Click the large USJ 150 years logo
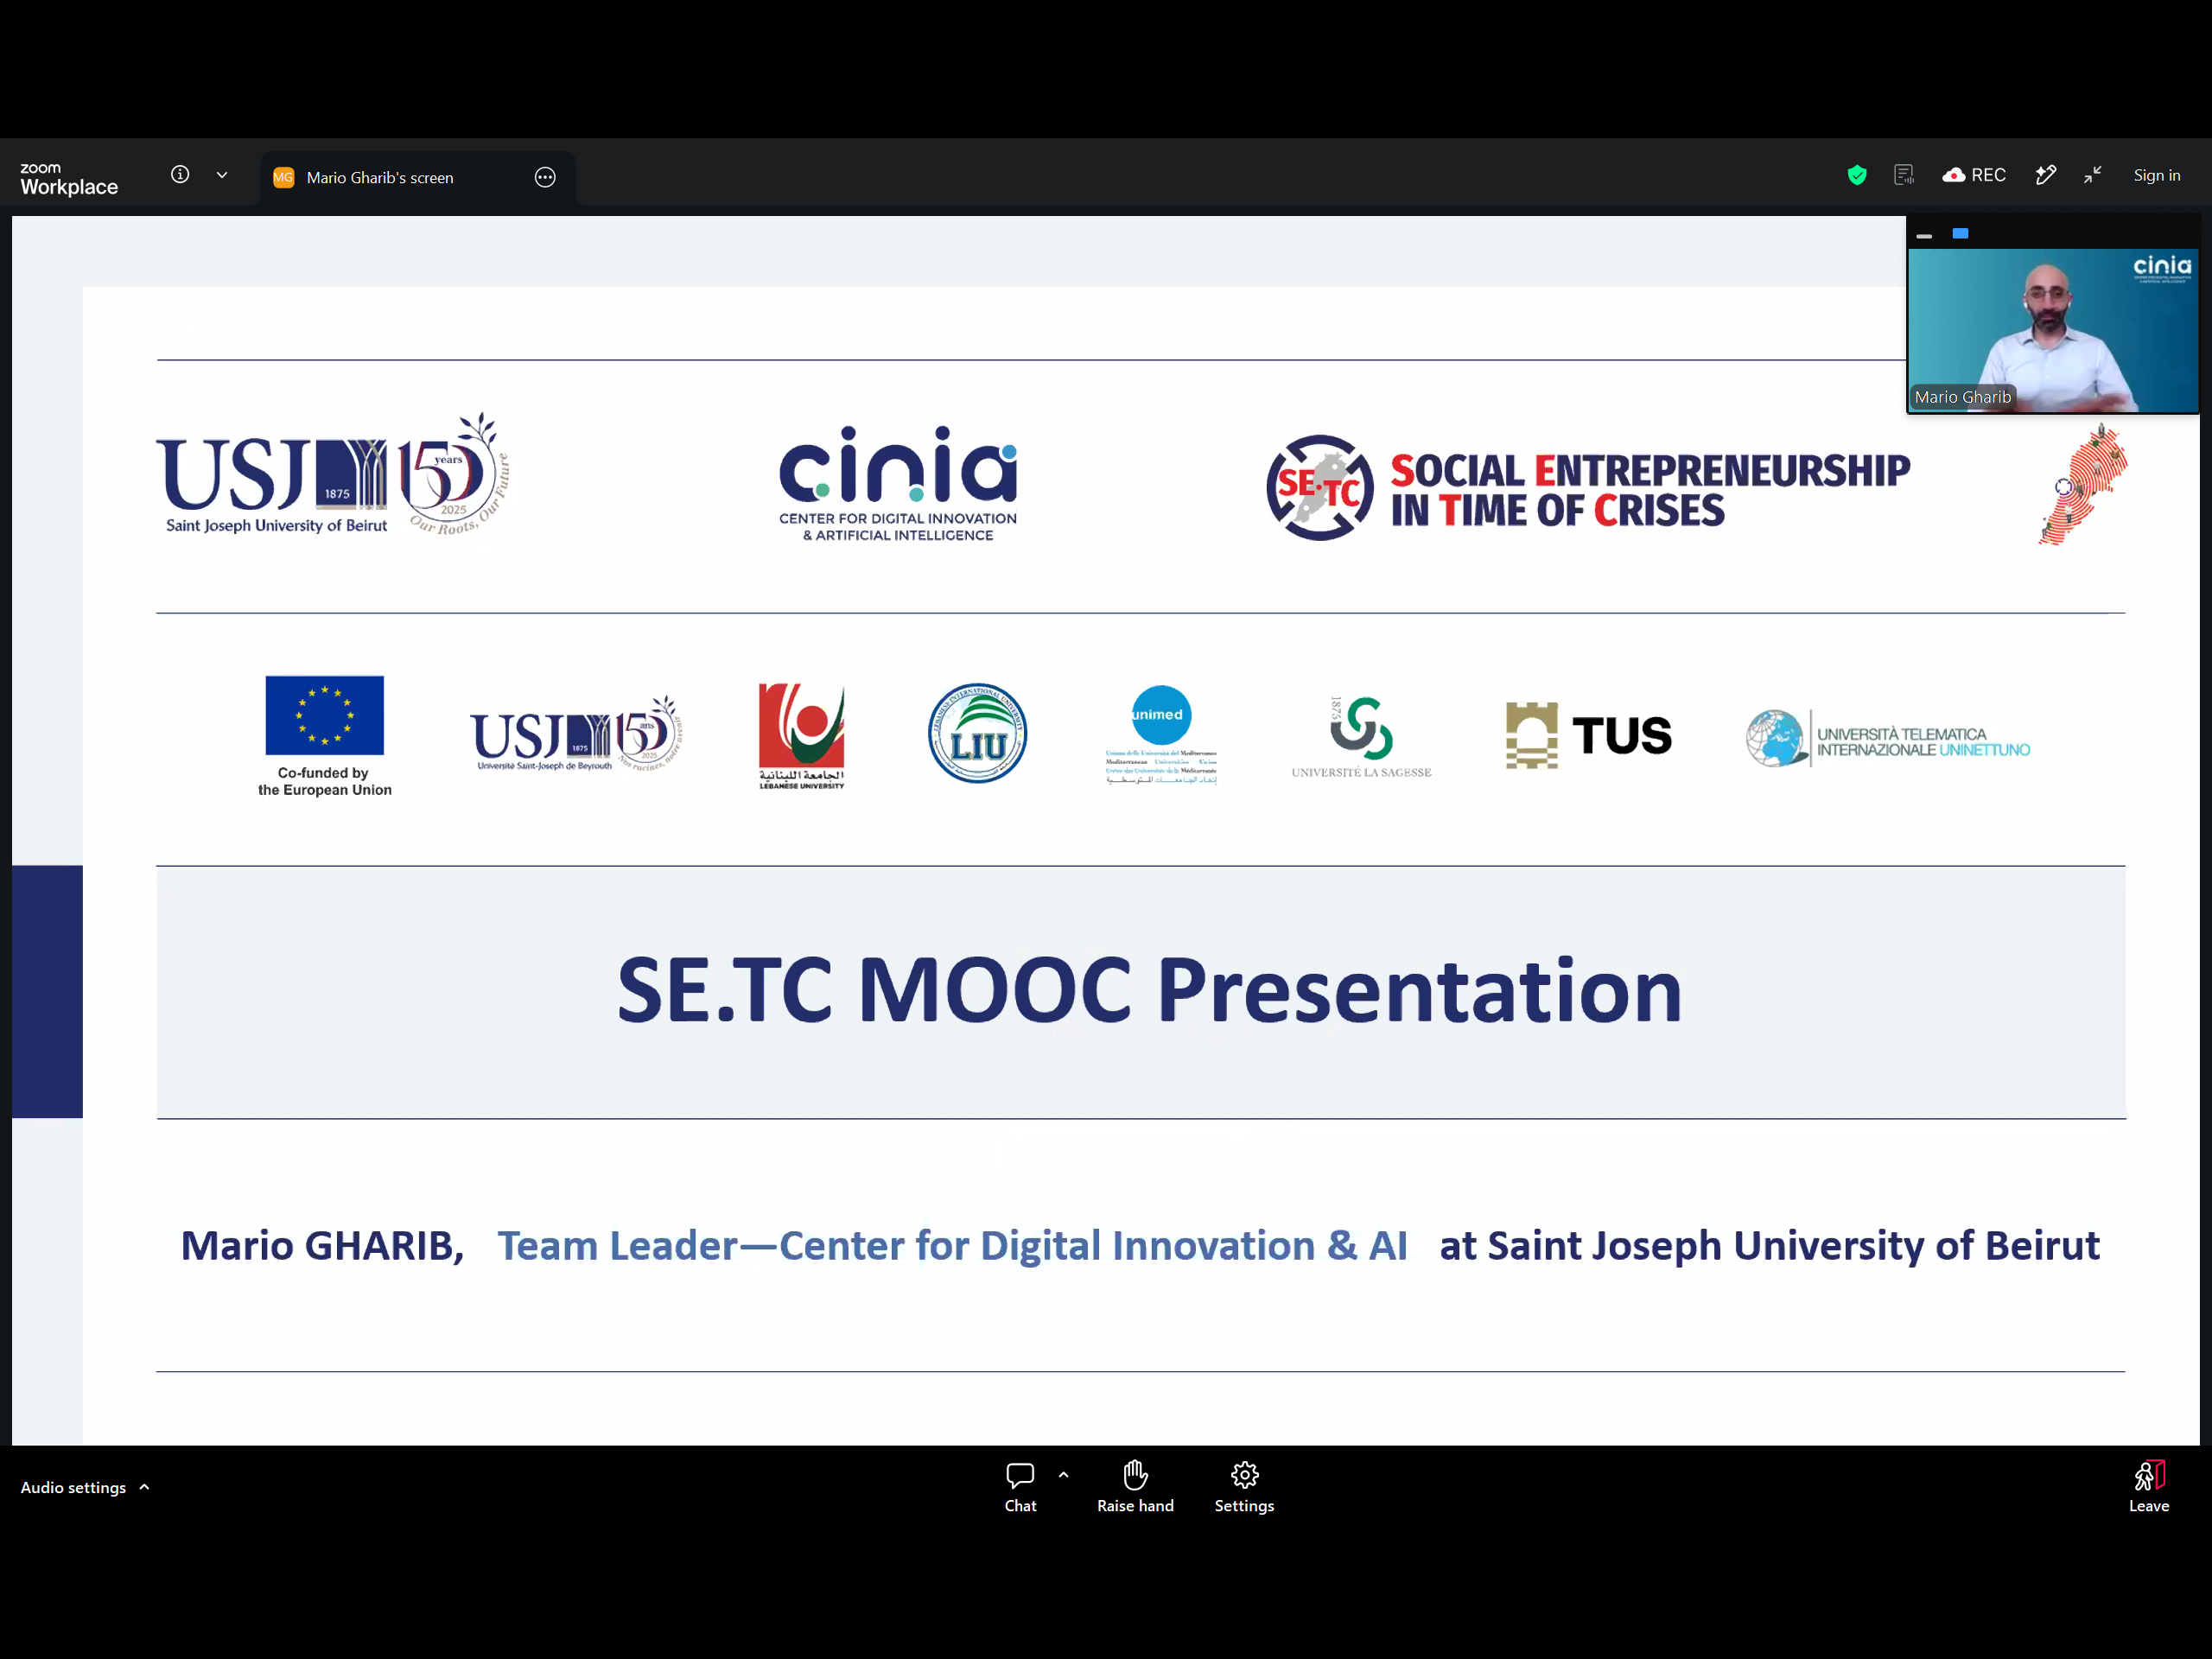The width and height of the screenshot is (2212, 1659). point(334,475)
